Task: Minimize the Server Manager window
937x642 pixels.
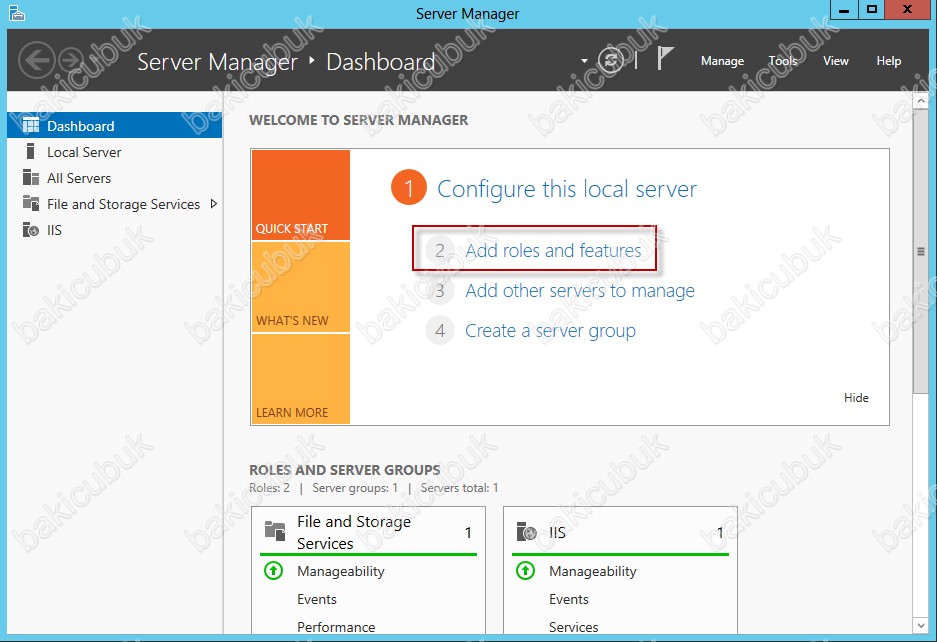Action: point(844,10)
